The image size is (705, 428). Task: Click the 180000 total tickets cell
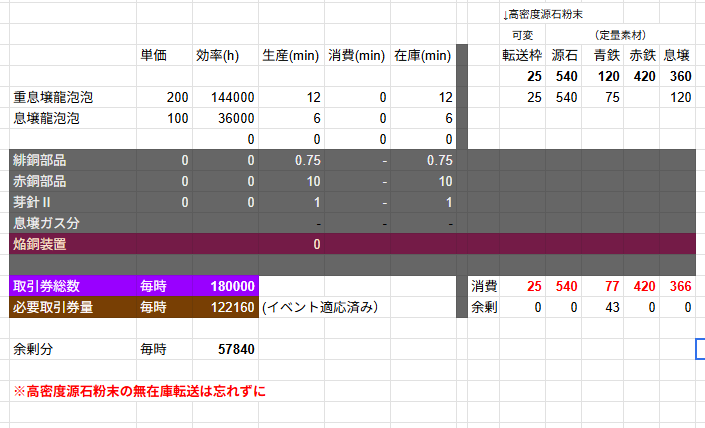pyautogui.click(x=225, y=286)
